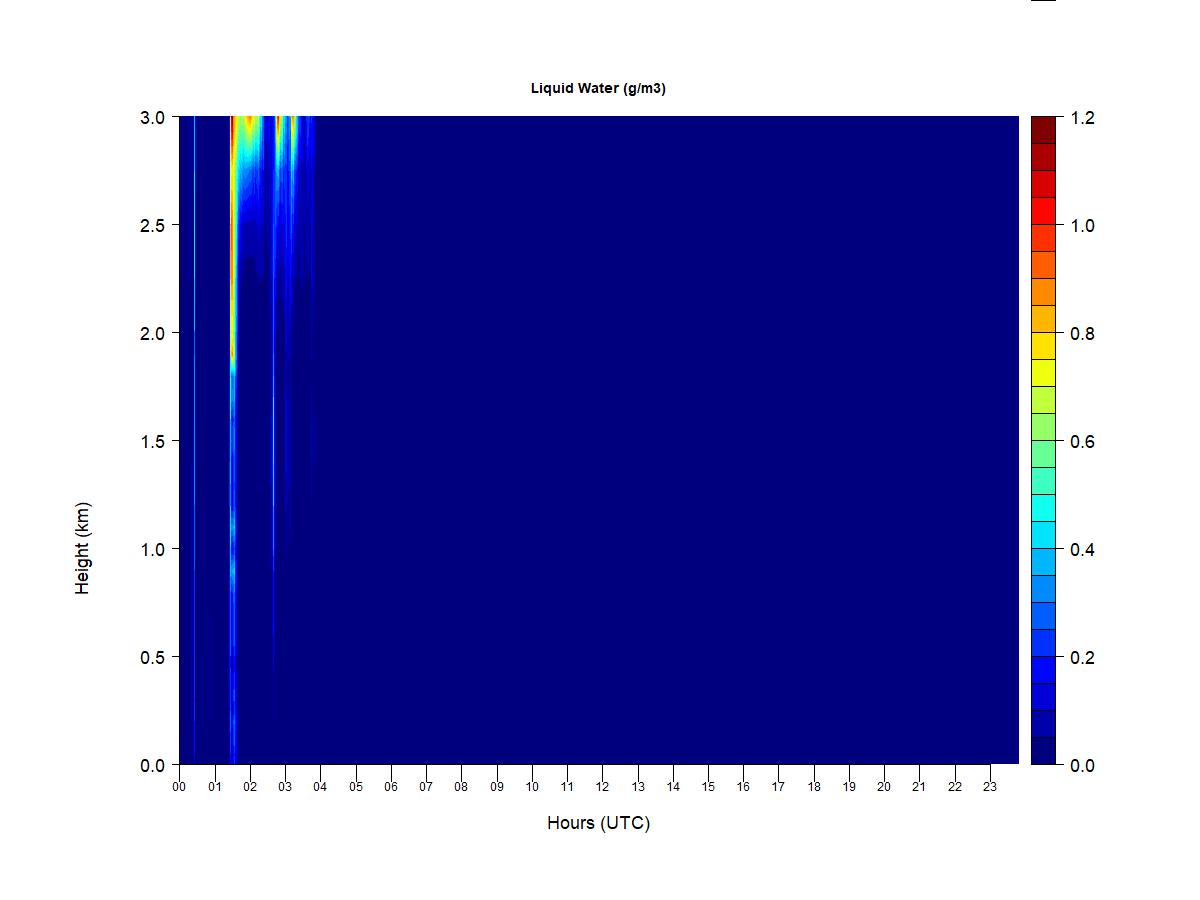Click the dark red swatch atop the colorbar
Image resolution: width=1200 pixels, height=900 pixels.
click(1044, 130)
